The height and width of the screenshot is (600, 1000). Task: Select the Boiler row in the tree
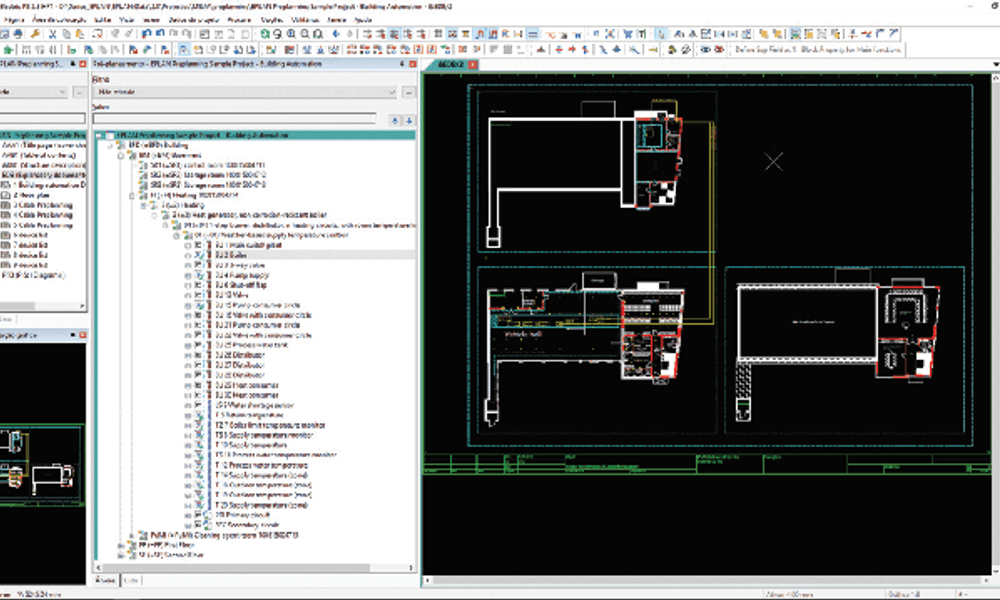coord(231,255)
